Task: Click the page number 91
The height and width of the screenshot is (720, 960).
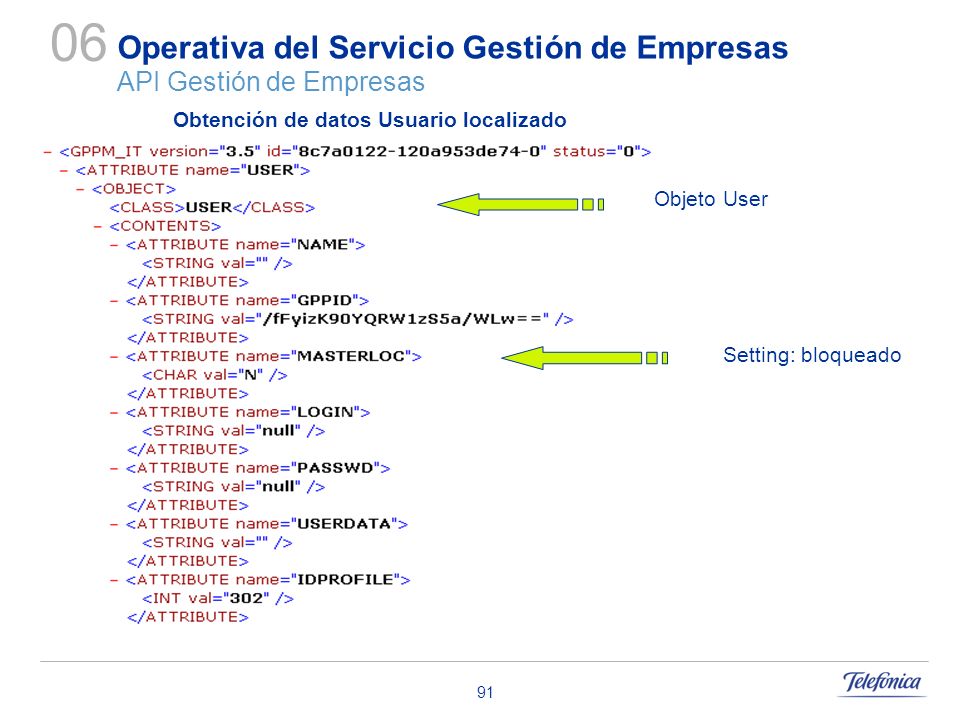Action: [x=485, y=692]
